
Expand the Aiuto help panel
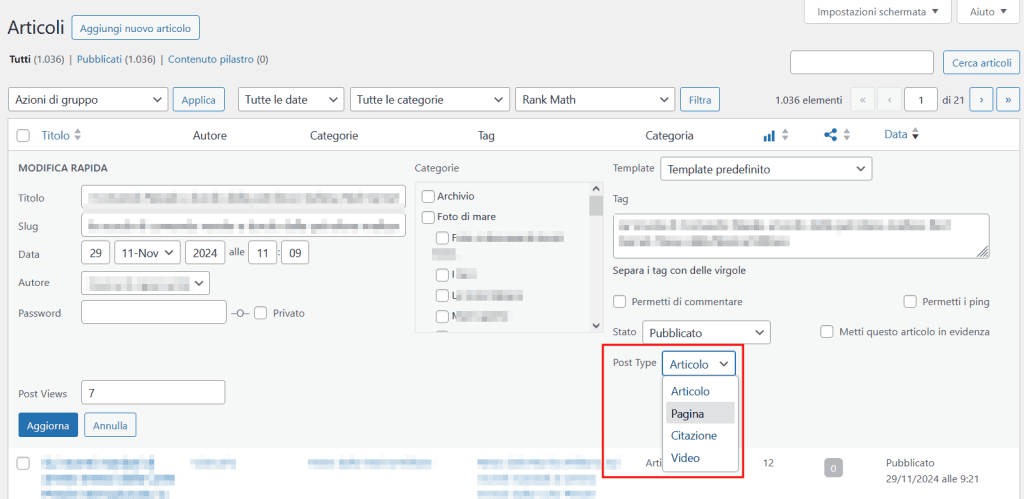point(989,12)
